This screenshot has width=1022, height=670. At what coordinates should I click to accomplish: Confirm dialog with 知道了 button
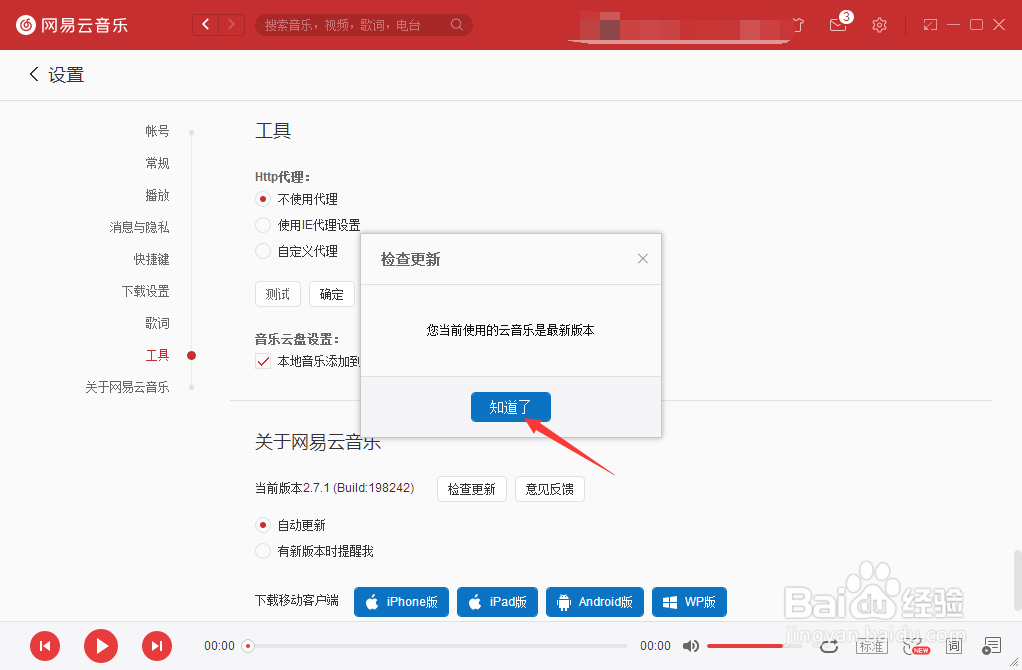click(x=511, y=407)
